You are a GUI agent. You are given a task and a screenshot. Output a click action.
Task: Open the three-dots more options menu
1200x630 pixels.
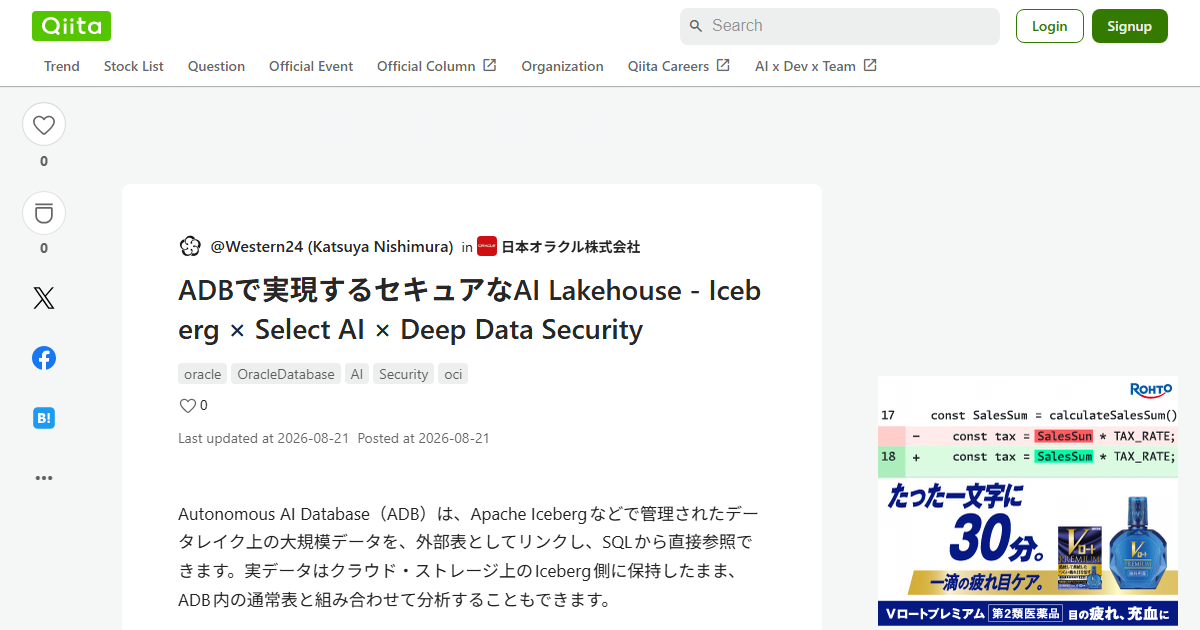(44, 478)
